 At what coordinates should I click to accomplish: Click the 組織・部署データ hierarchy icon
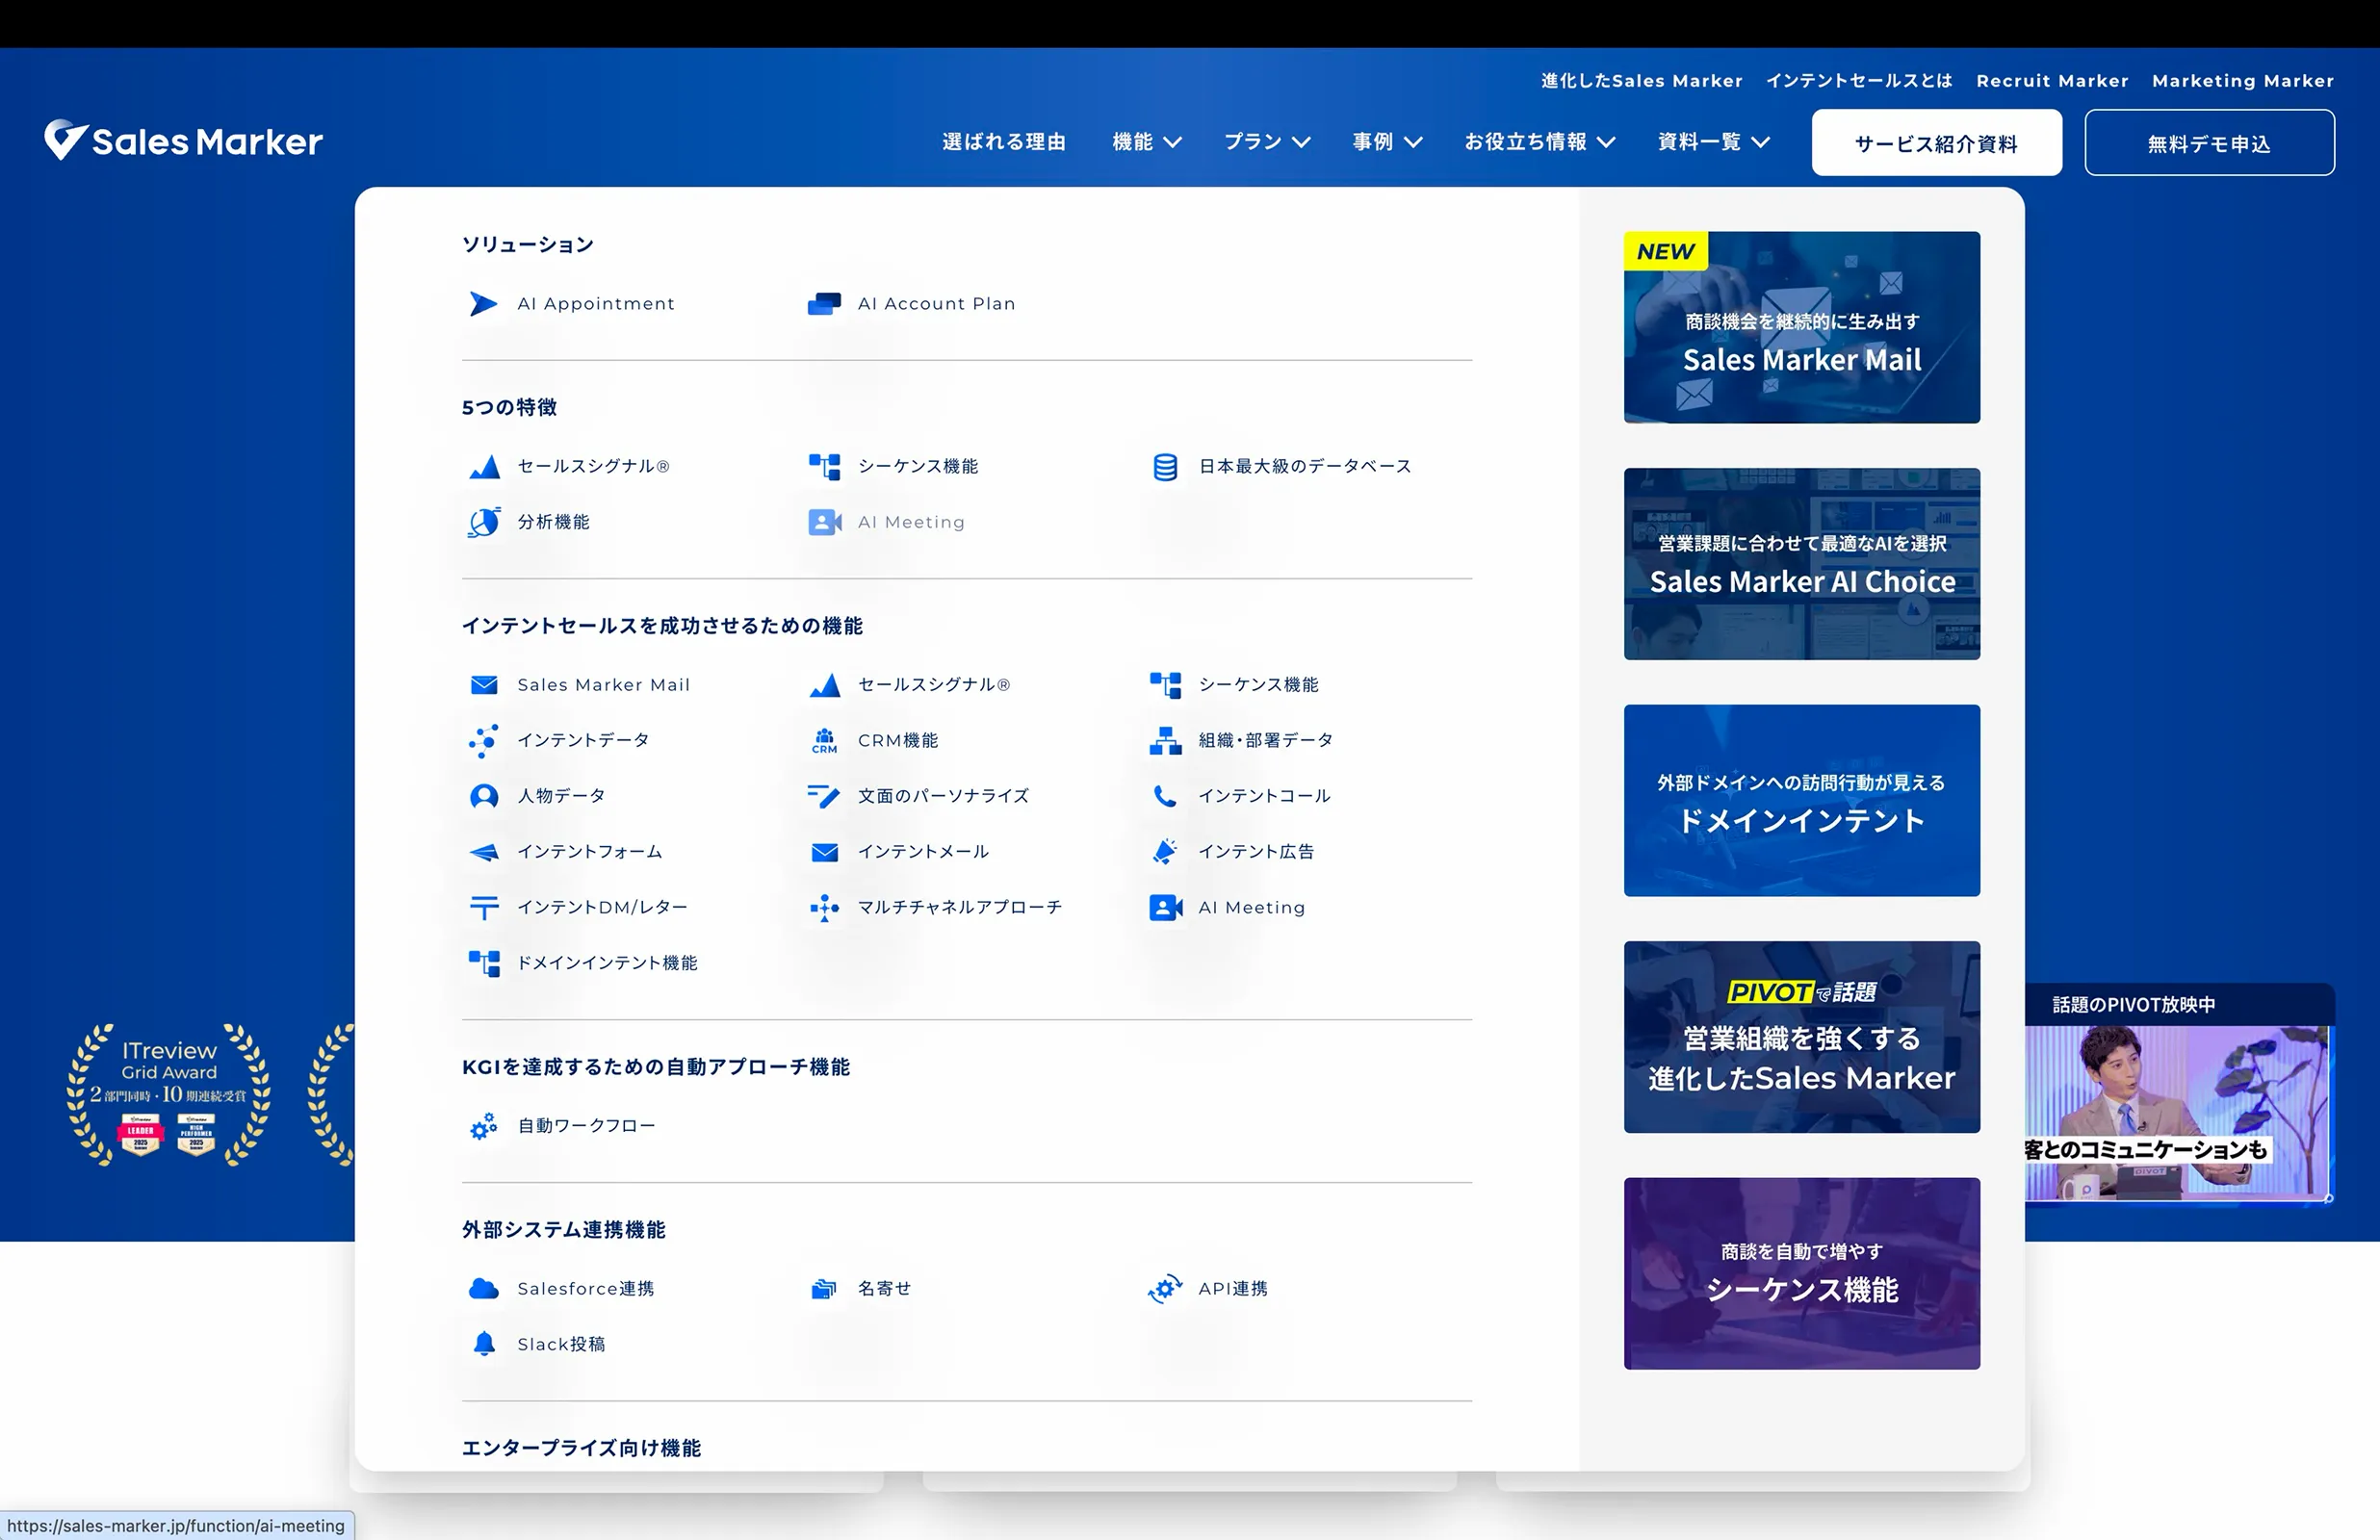click(1165, 741)
